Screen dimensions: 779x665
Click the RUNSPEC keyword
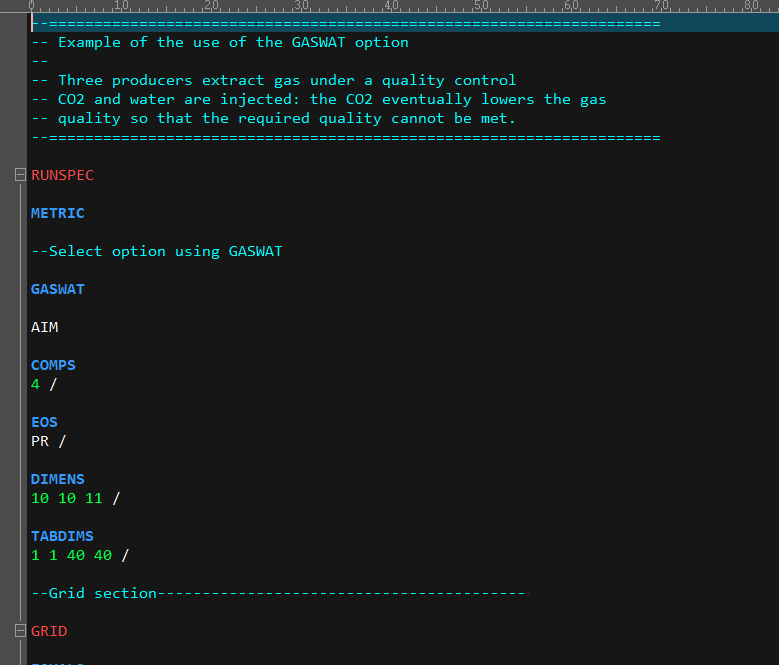click(62, 175)
